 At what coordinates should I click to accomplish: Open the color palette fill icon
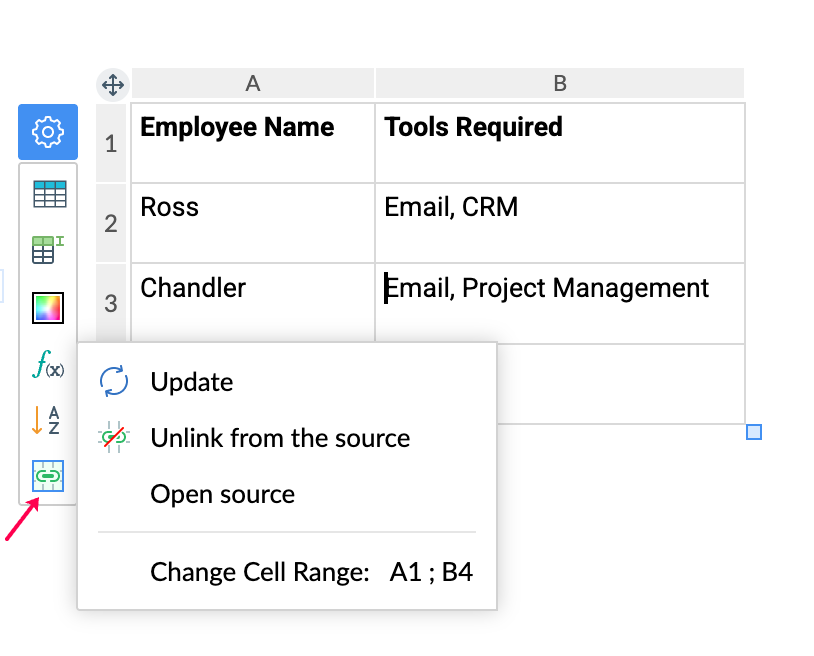48,308
